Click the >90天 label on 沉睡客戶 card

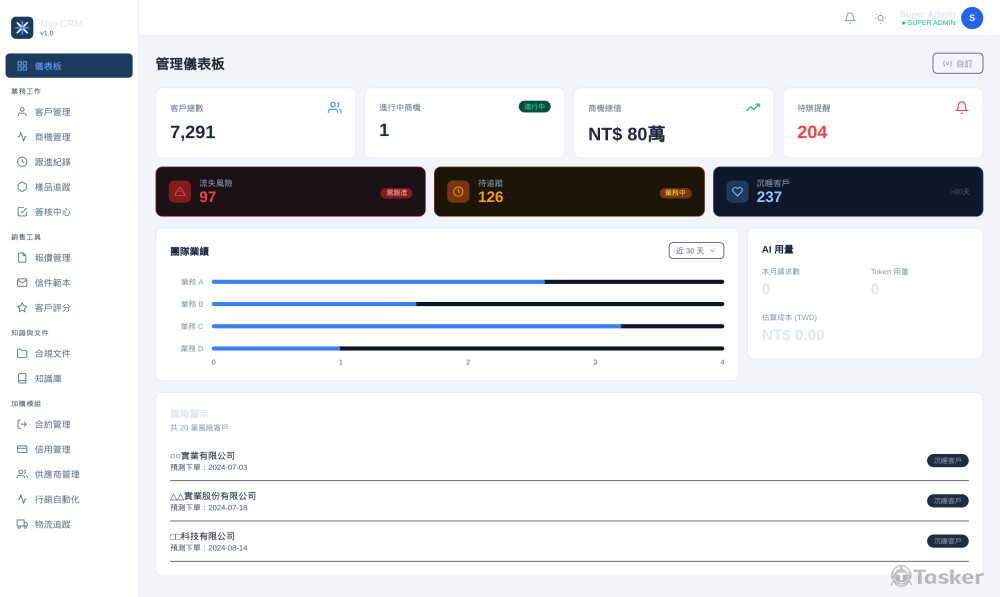tap(960, 192)
